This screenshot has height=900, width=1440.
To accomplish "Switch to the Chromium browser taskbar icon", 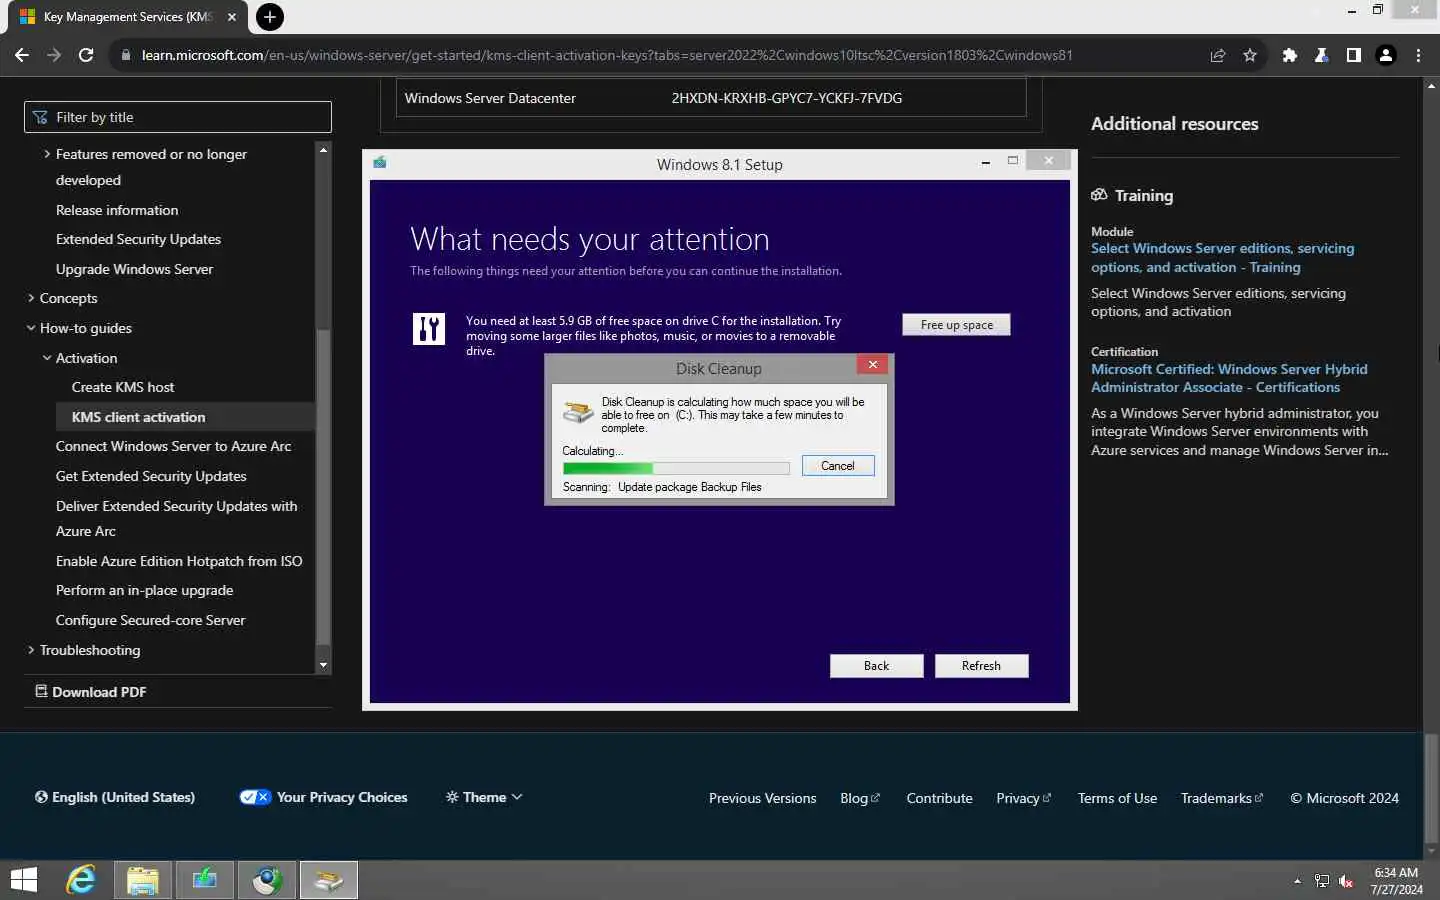I will point(266,880).
